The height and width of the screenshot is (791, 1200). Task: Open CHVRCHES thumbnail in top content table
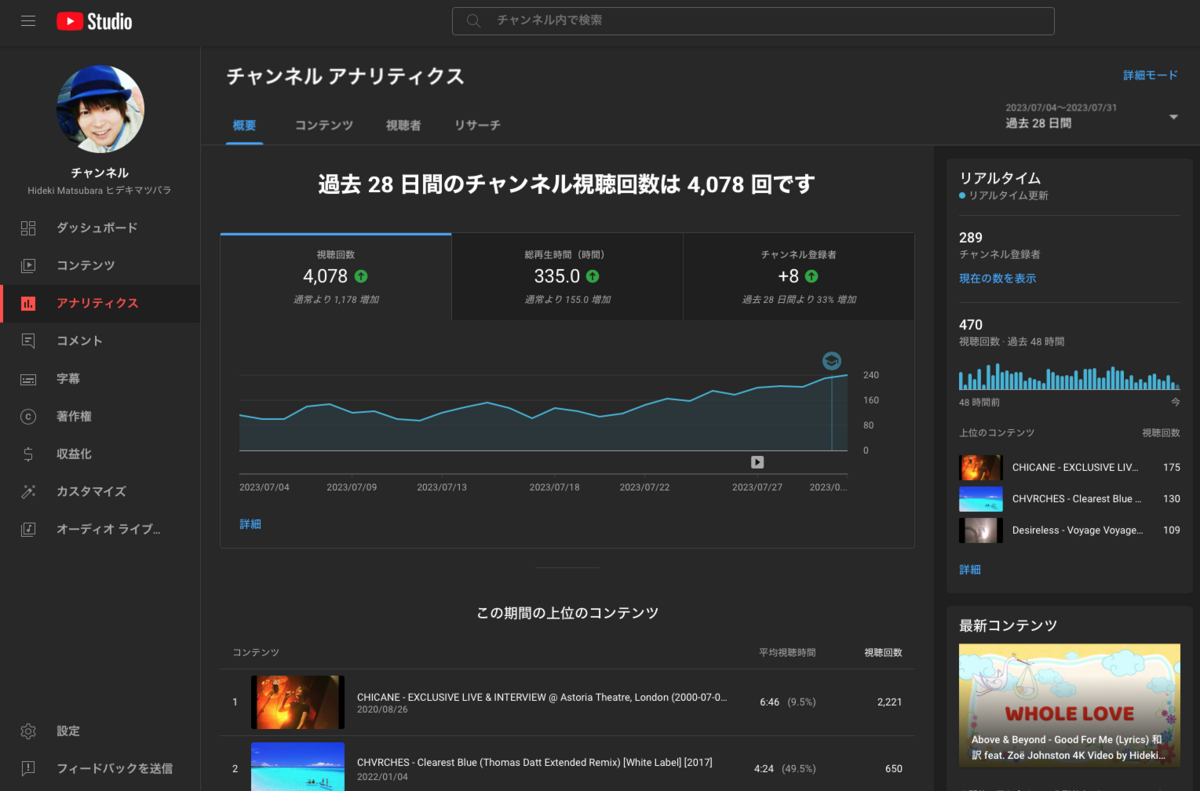pyautogui.click(x=298, y=767)
